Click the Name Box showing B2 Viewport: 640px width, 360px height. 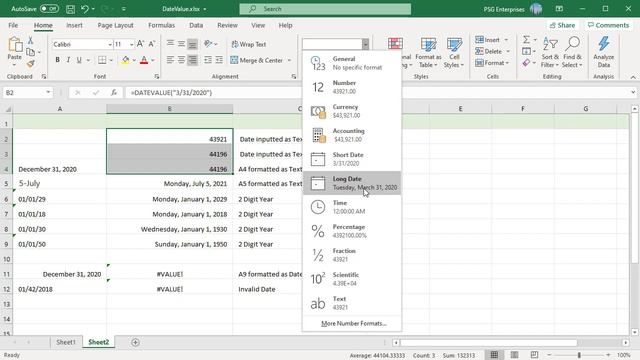(x=27, y=93)
